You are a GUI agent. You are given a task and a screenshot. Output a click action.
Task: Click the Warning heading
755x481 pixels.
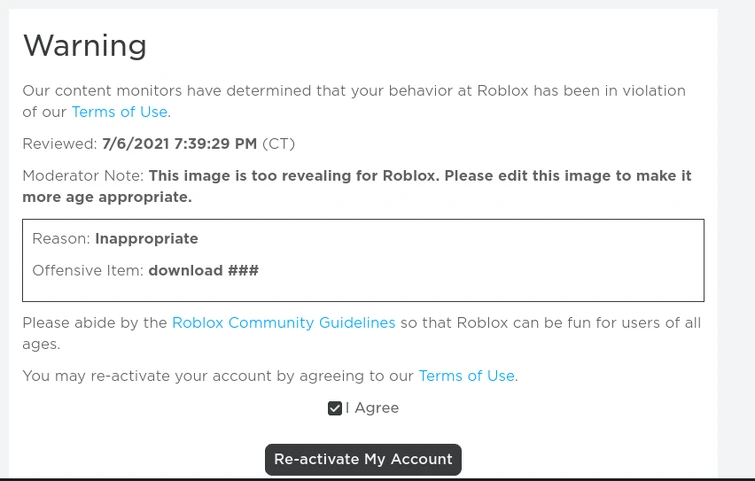85,45
